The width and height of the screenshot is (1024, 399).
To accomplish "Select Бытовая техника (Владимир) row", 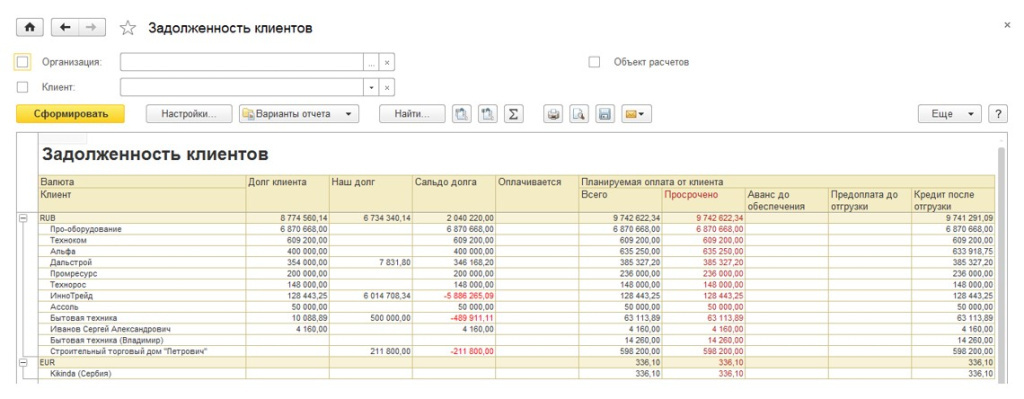I will coord(516,340).
